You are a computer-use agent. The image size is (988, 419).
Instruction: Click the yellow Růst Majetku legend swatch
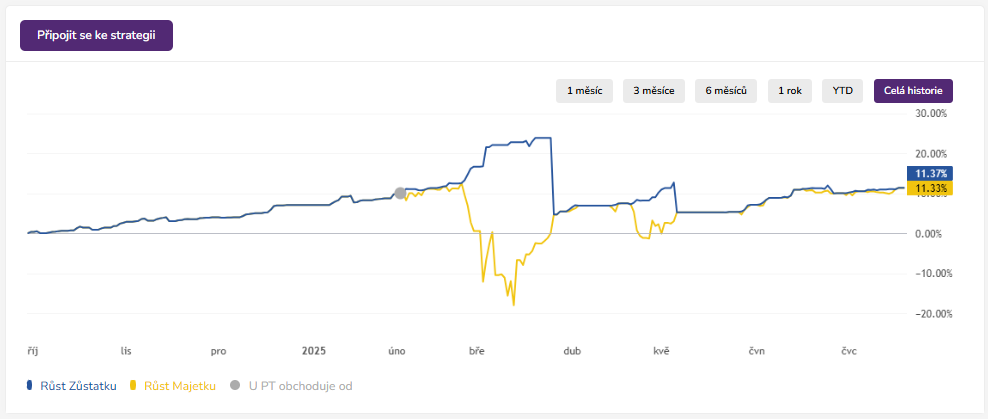coord(135,385)
